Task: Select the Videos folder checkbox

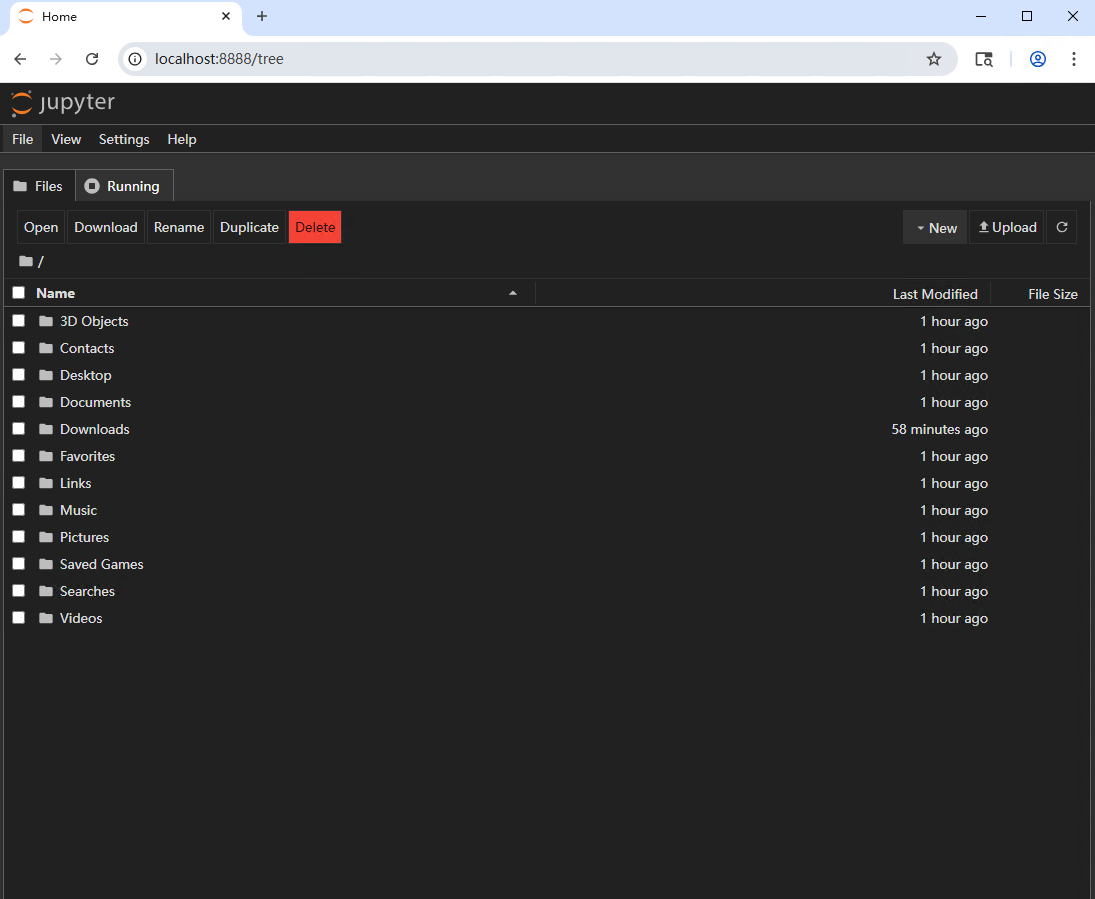Action: tap(18, 618)
